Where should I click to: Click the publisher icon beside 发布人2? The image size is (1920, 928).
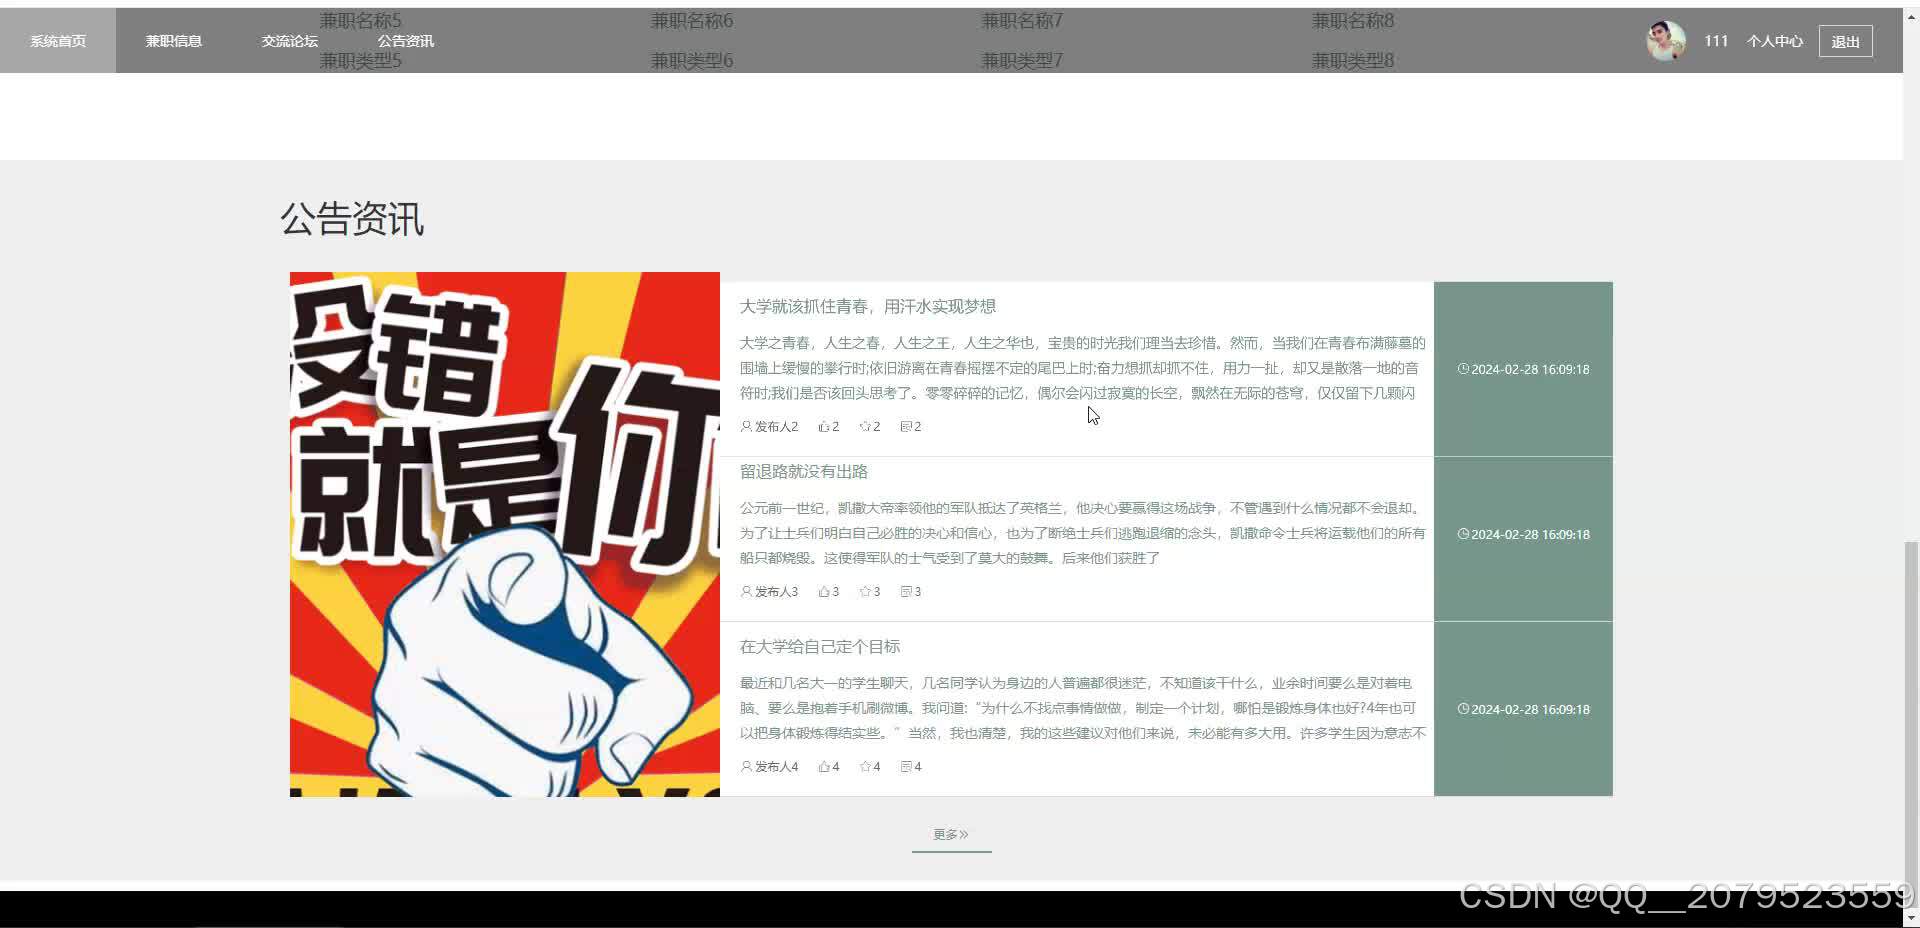[x=746, y=426]
